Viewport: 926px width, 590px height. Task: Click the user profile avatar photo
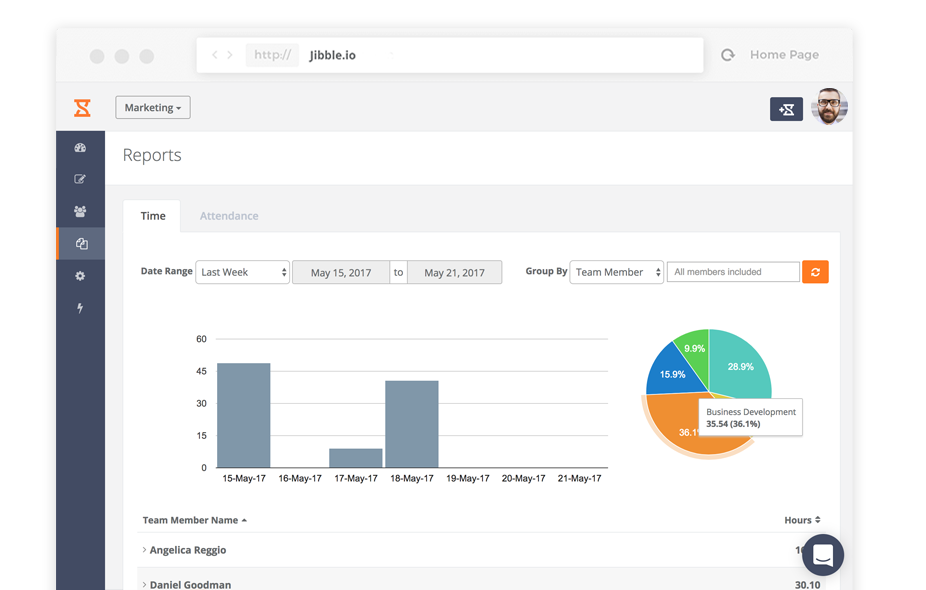point(829,107)
